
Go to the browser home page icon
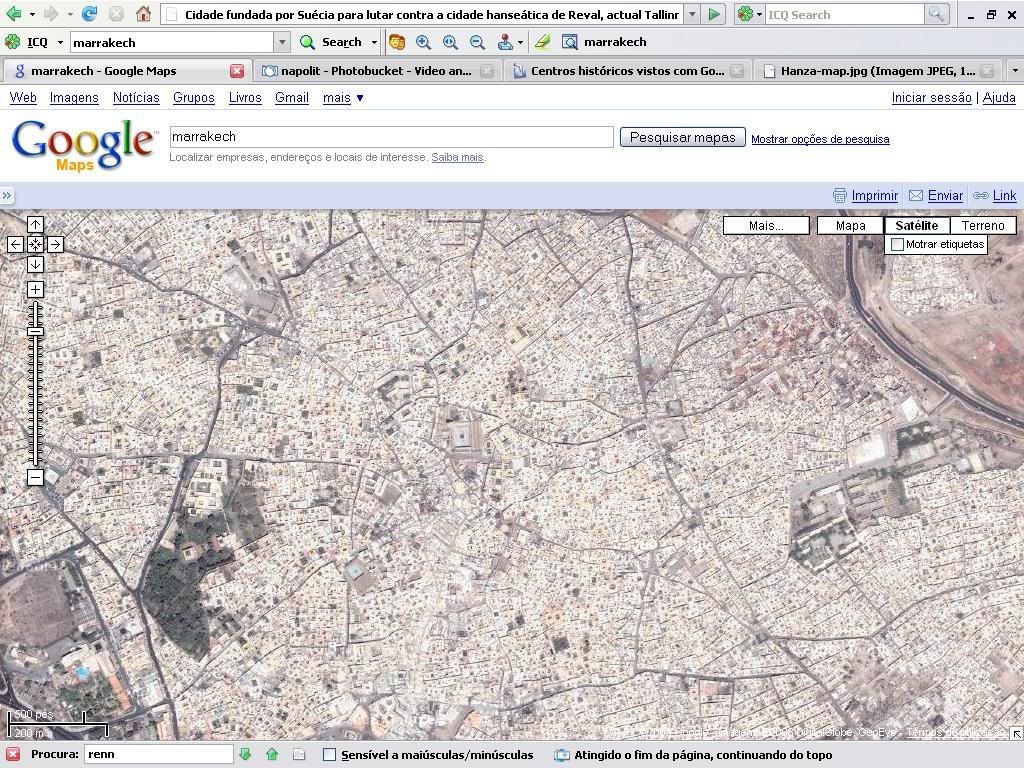143,14
